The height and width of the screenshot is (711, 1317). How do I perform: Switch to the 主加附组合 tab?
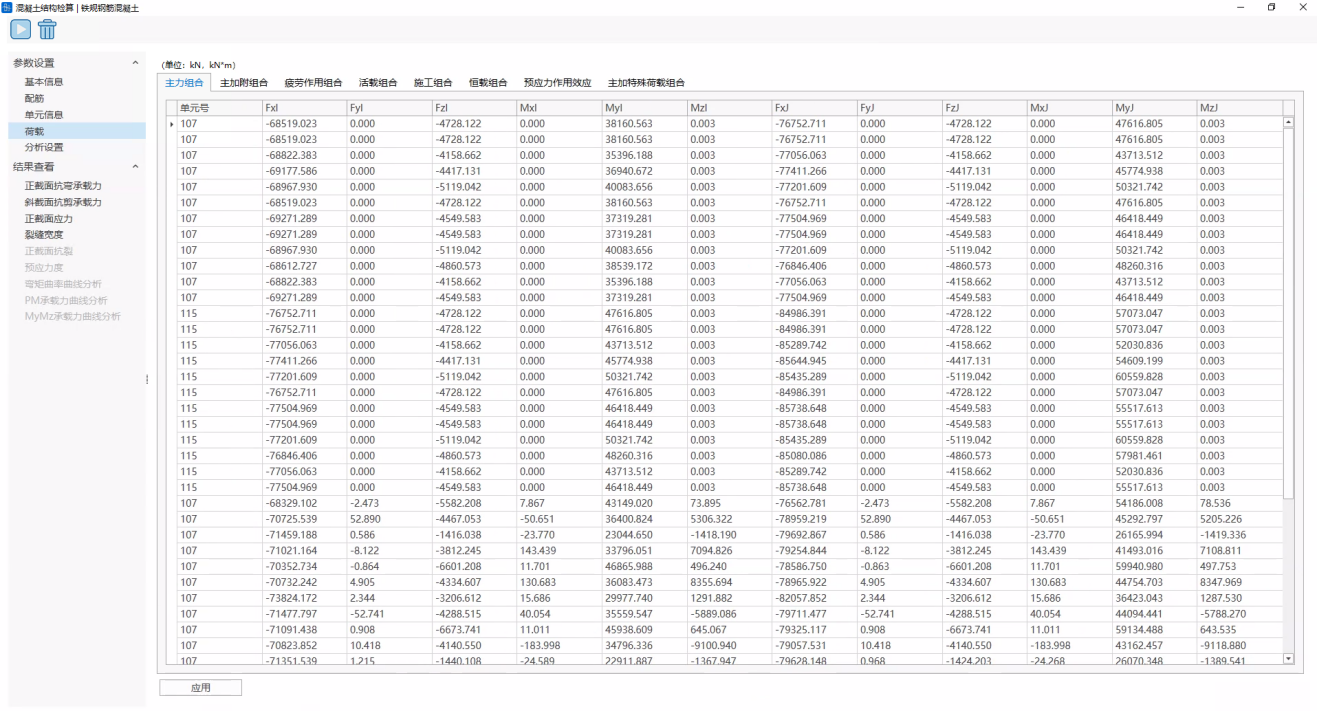coord(244,83)
